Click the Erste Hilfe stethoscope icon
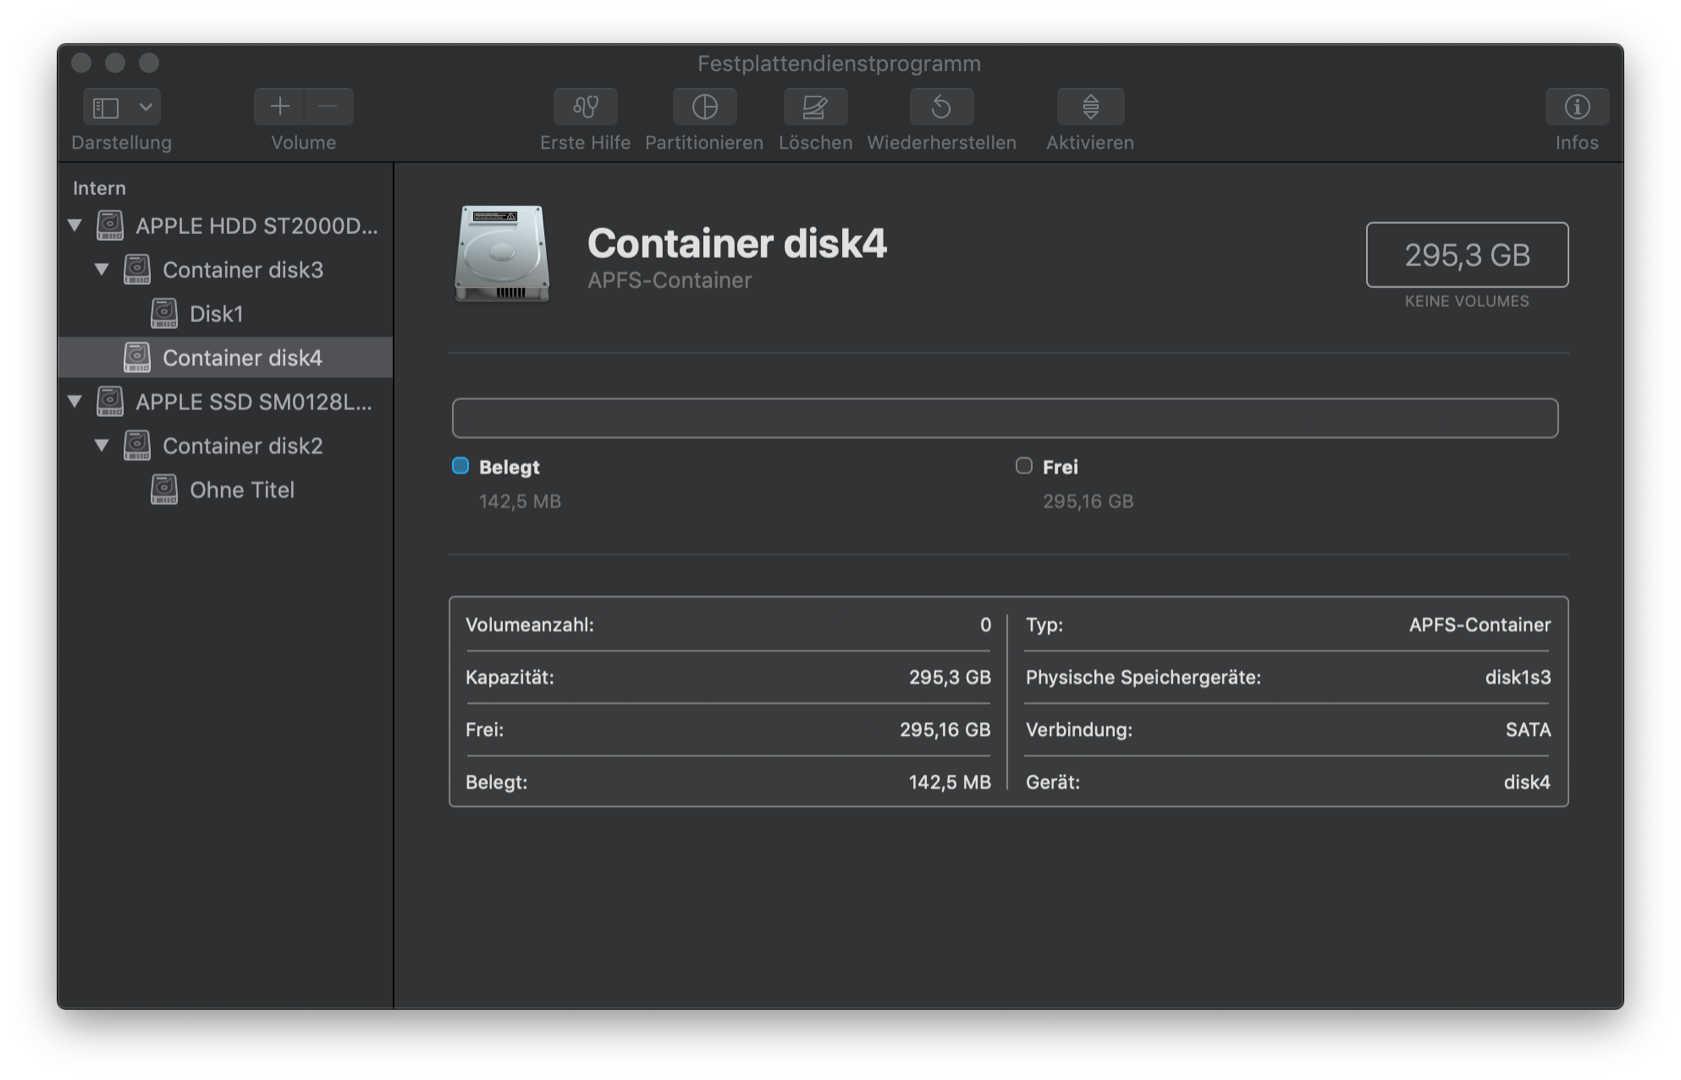The width and height of the screenshot is (1681, 1080). 585,107
